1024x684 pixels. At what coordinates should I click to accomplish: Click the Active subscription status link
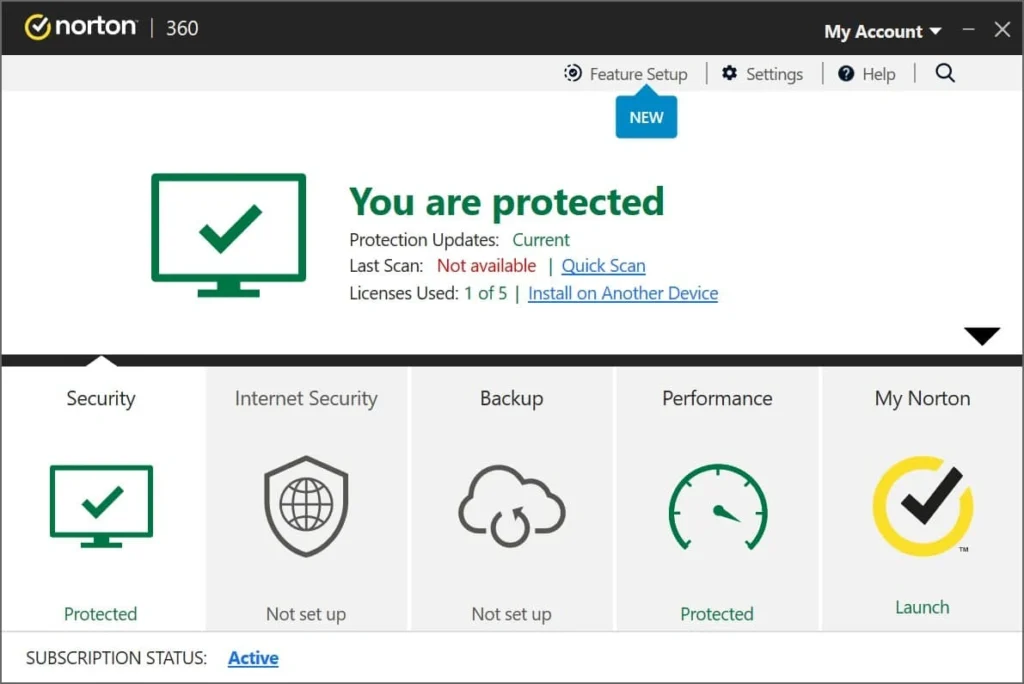coord(253,658)
